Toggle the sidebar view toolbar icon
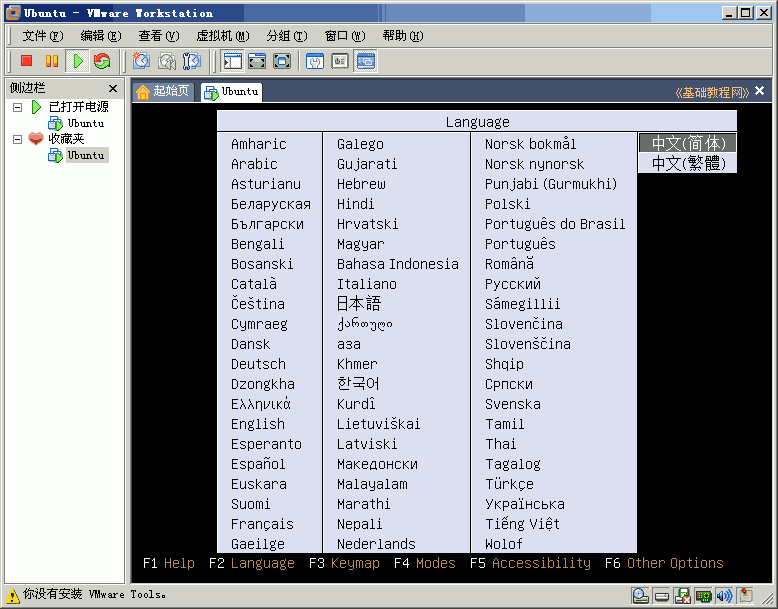Image resolution: width=778 pixels, height=609 pixels. click(x=232, y=61)
